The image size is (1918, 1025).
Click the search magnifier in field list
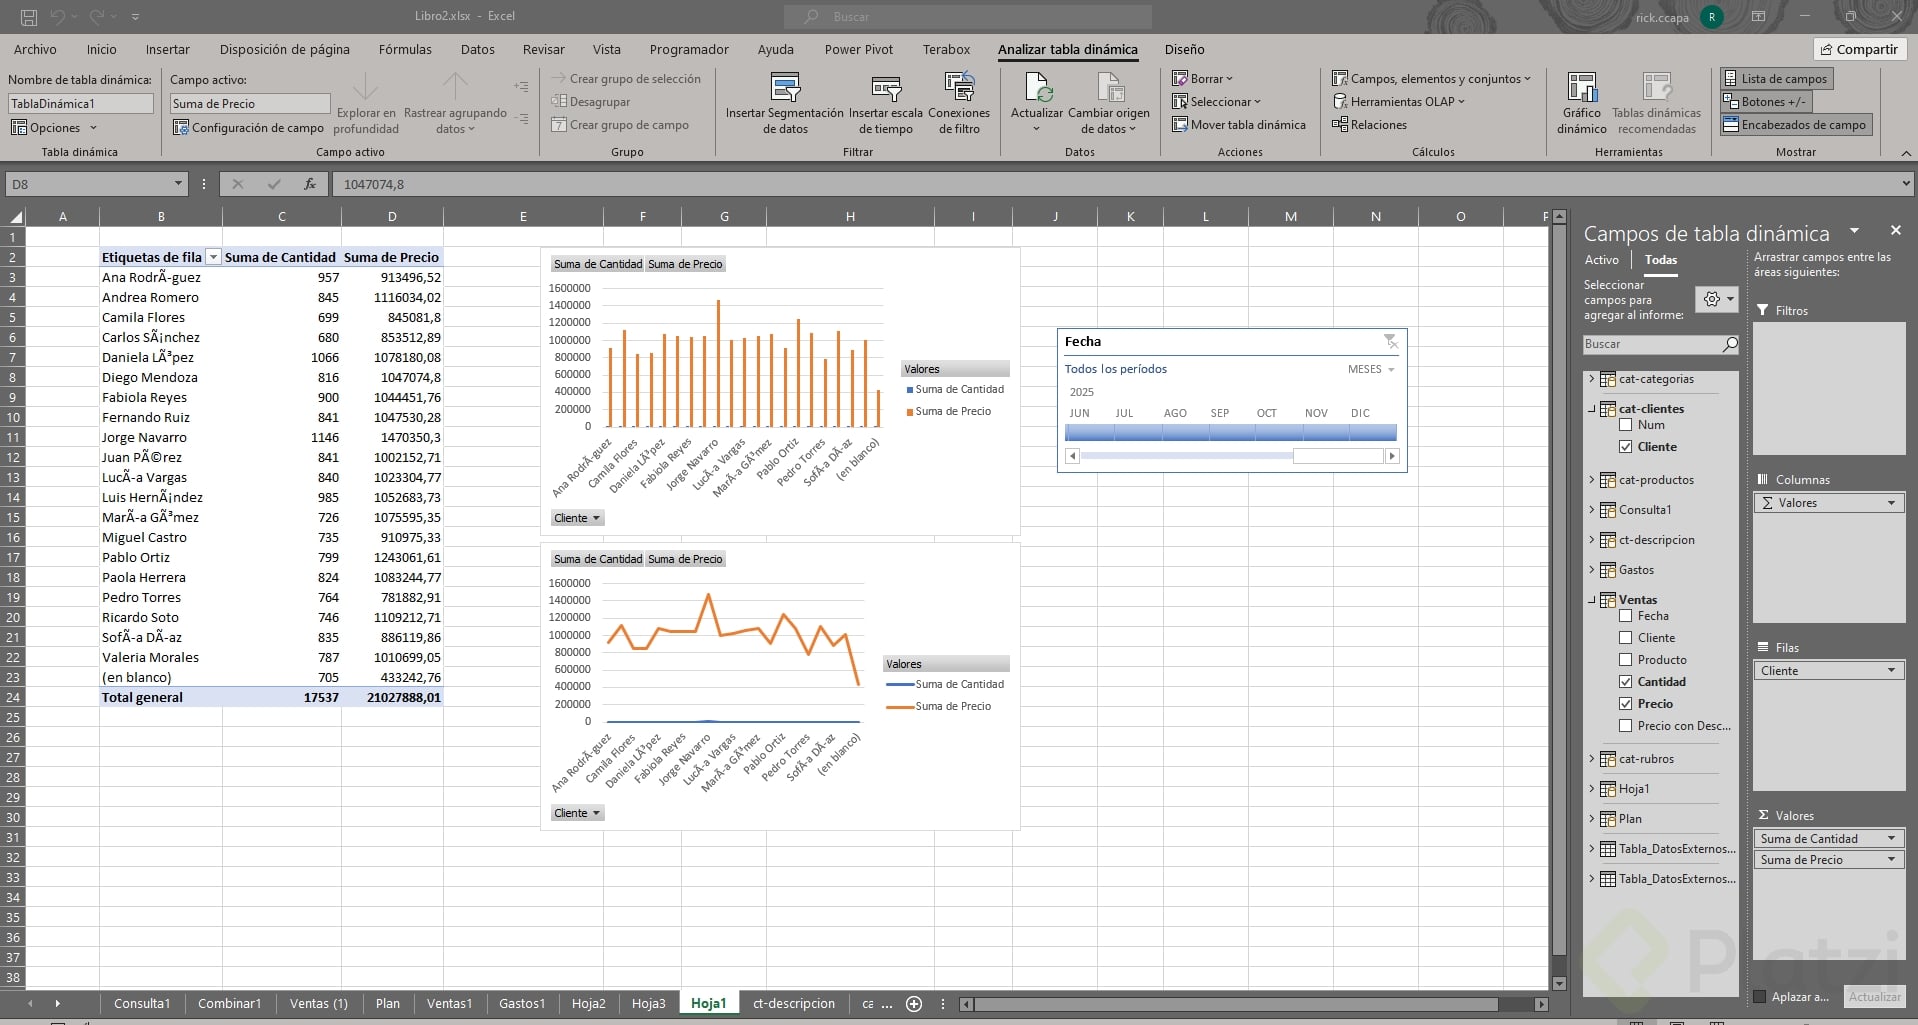pyautogui.click(x=1730, y=344)
